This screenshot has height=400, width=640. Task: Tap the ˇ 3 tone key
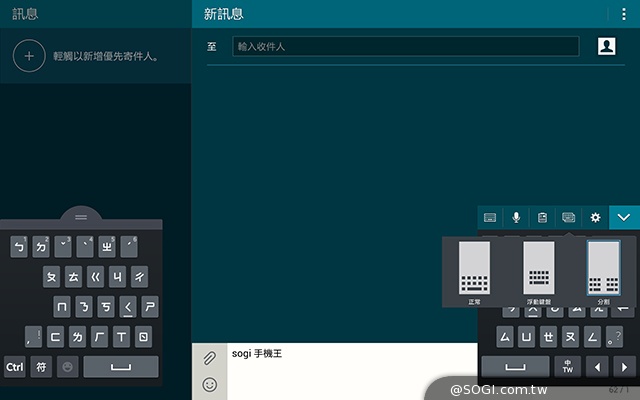[63, 247]
